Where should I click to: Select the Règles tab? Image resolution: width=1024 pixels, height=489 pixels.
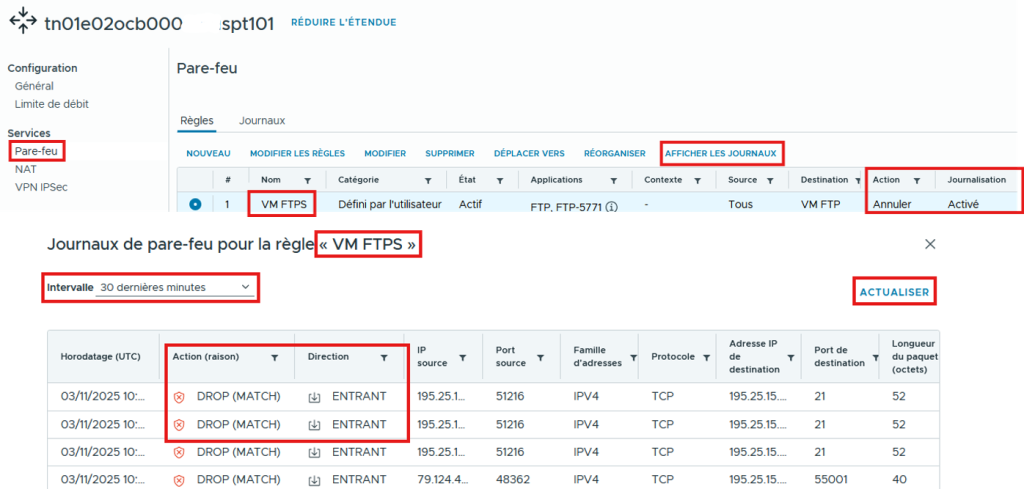click(196, 120)
